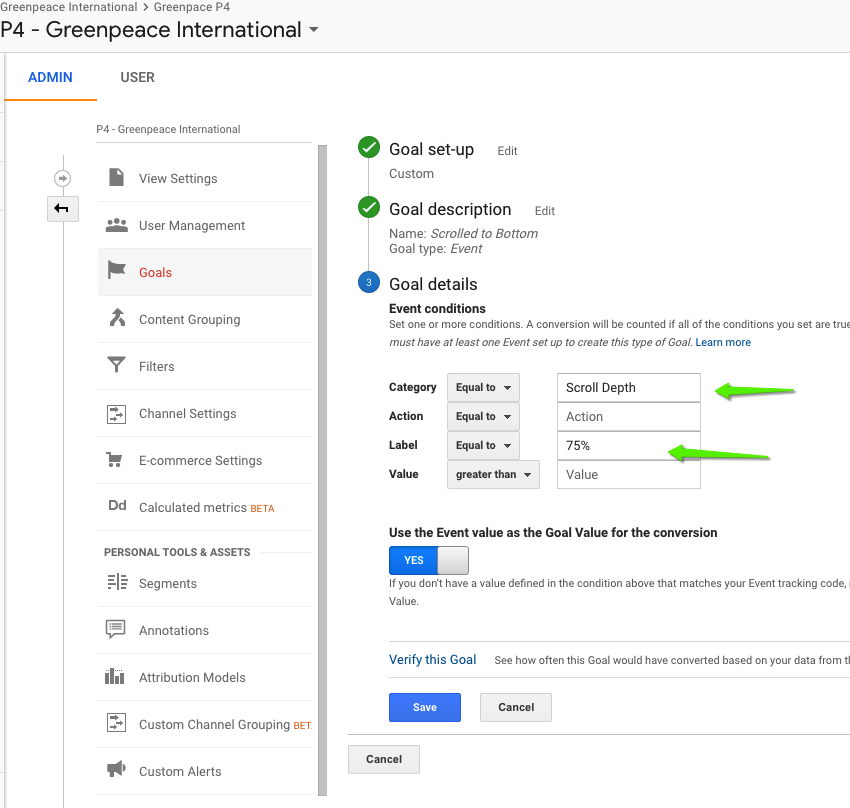Screen dimensions: 850x808
Task: Click the User Management people icon
Action: [117, 225]
